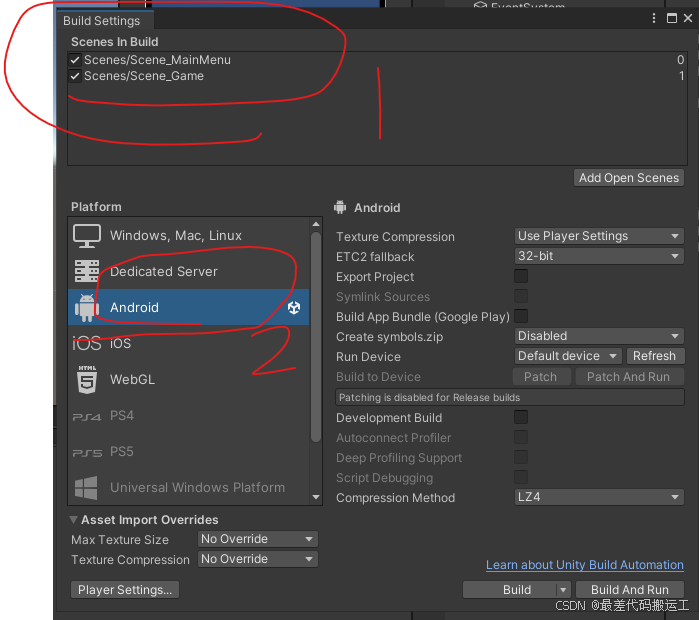This screenshot has height=620, width=699.
Task: Uncheck Scenes/Scene_MainMenu in build list
Action: click(75, 60)
